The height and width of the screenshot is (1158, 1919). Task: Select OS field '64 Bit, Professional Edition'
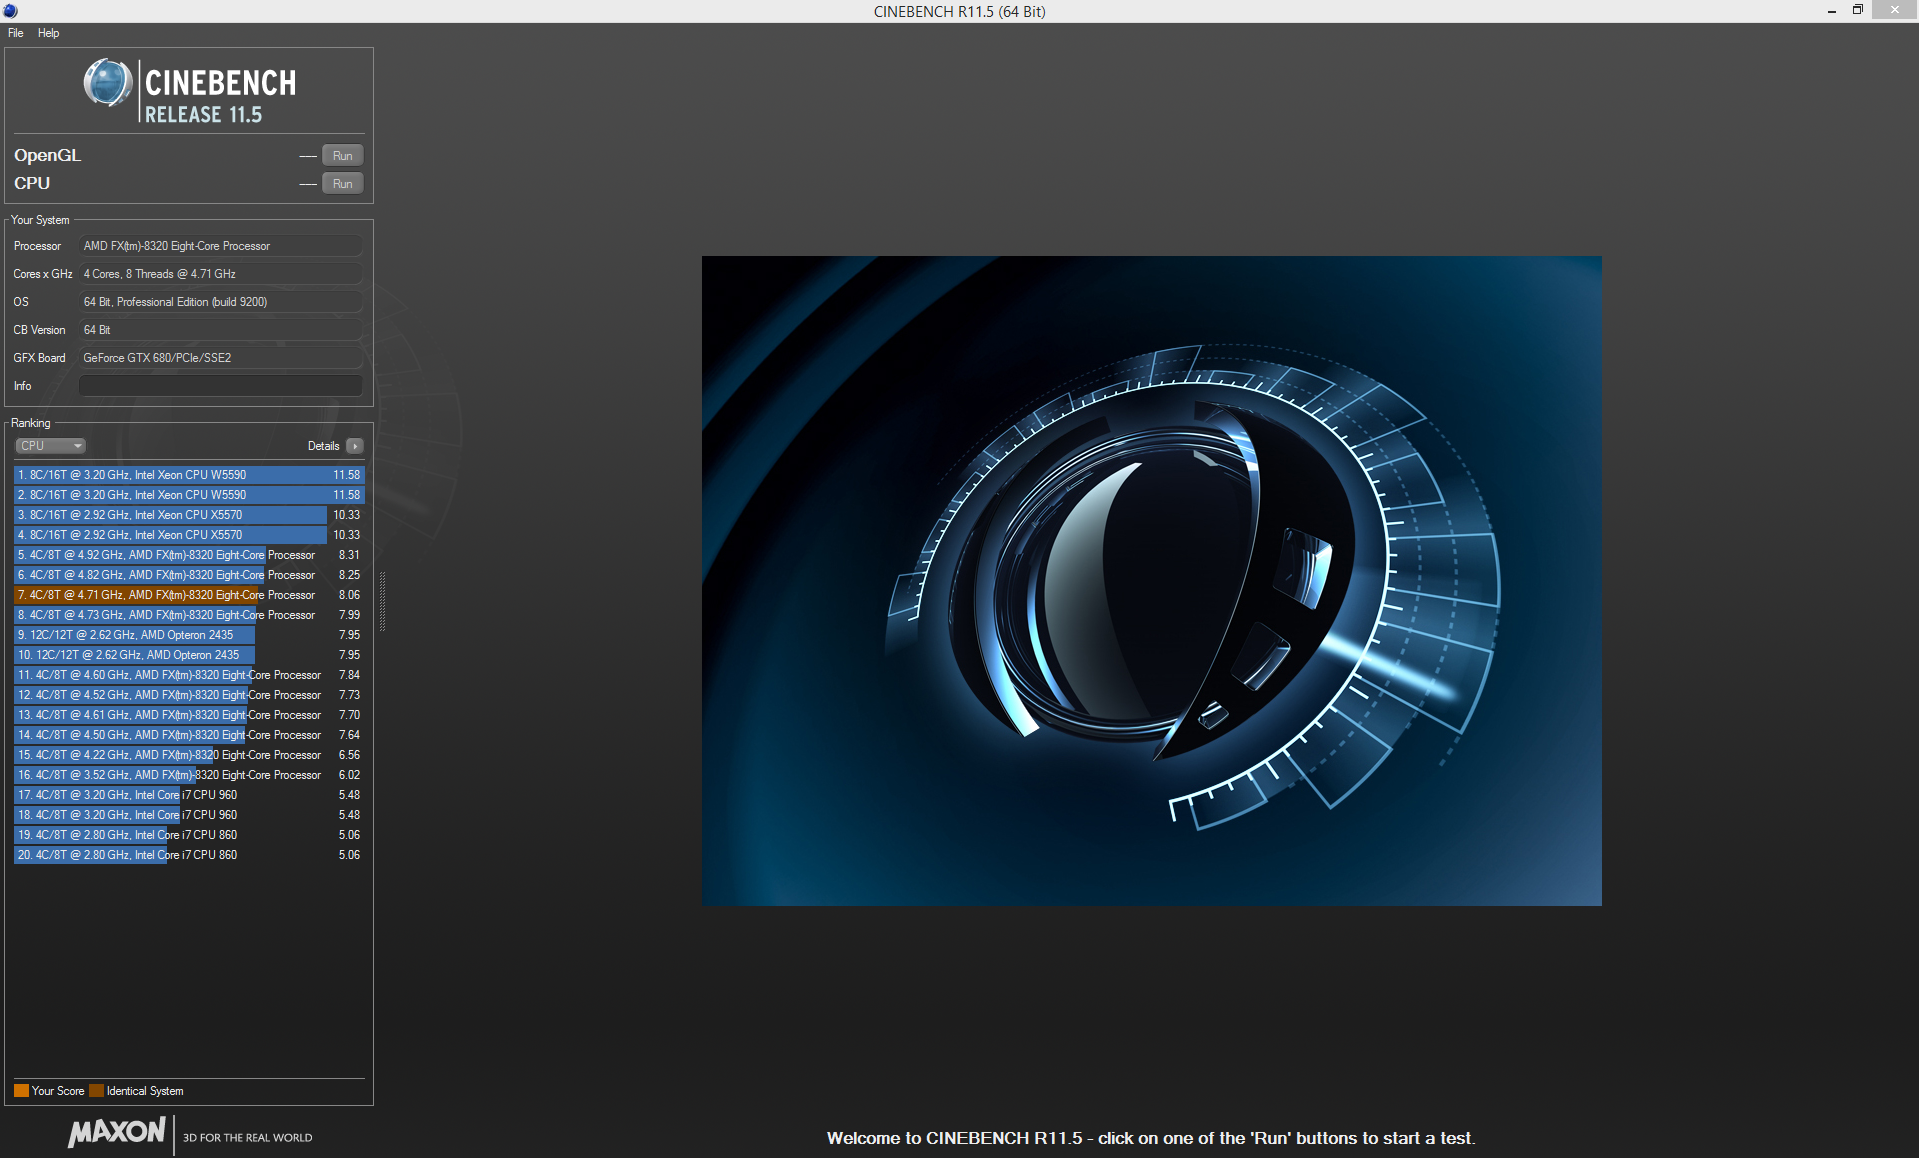point(221,302)
